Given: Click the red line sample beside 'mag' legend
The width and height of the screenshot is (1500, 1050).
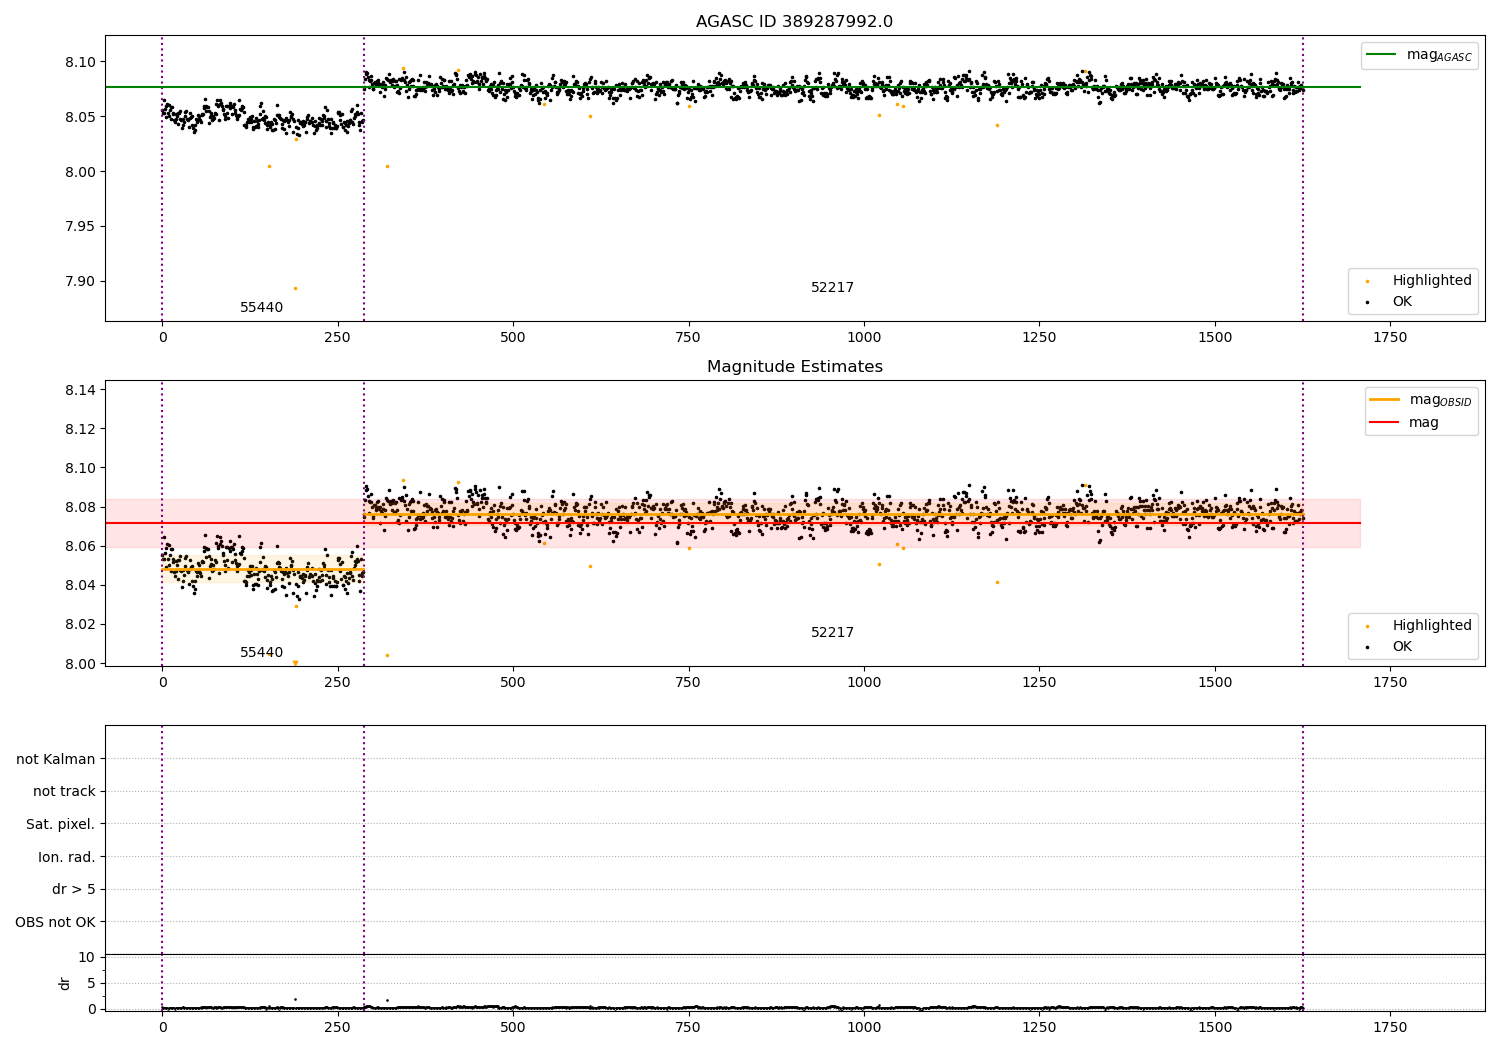Looking at the screenshot, I should point(1385,423).
